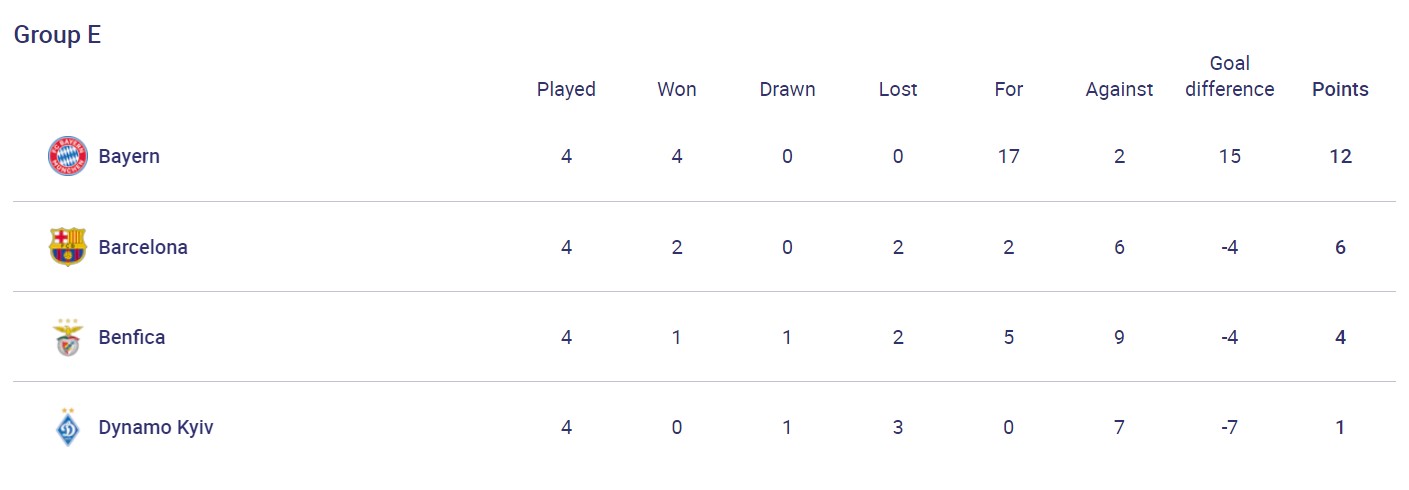Screen dimensions: 1409x490
Task: Open the Barcelona team link
Action: (x=143, y=247)
